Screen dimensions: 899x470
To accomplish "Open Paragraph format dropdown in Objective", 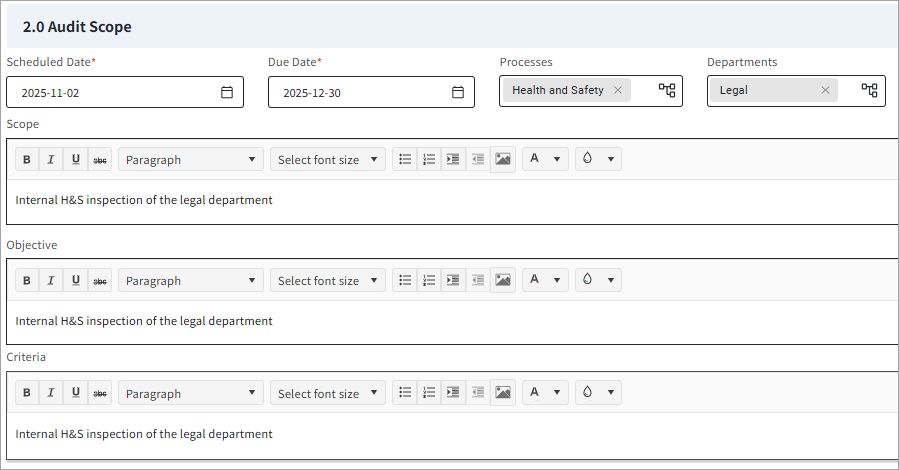I will pyautogui.click(x=191, y=280).
